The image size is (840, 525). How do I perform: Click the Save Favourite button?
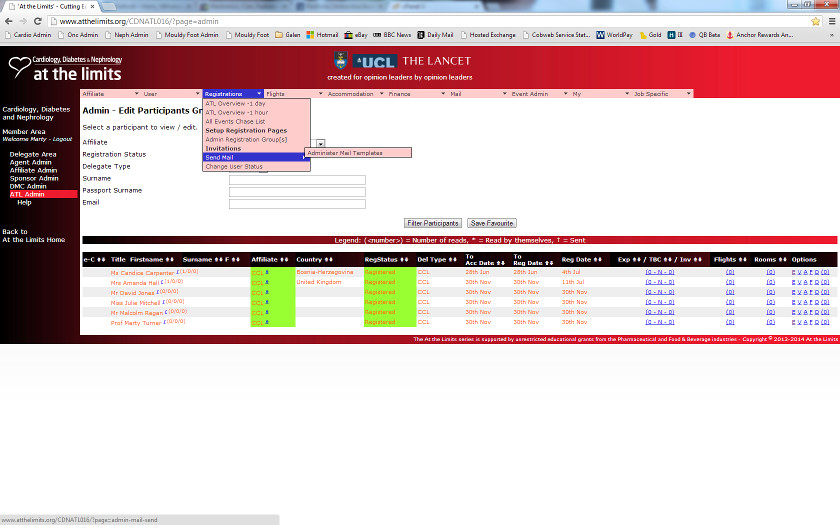tap(492, 223)
